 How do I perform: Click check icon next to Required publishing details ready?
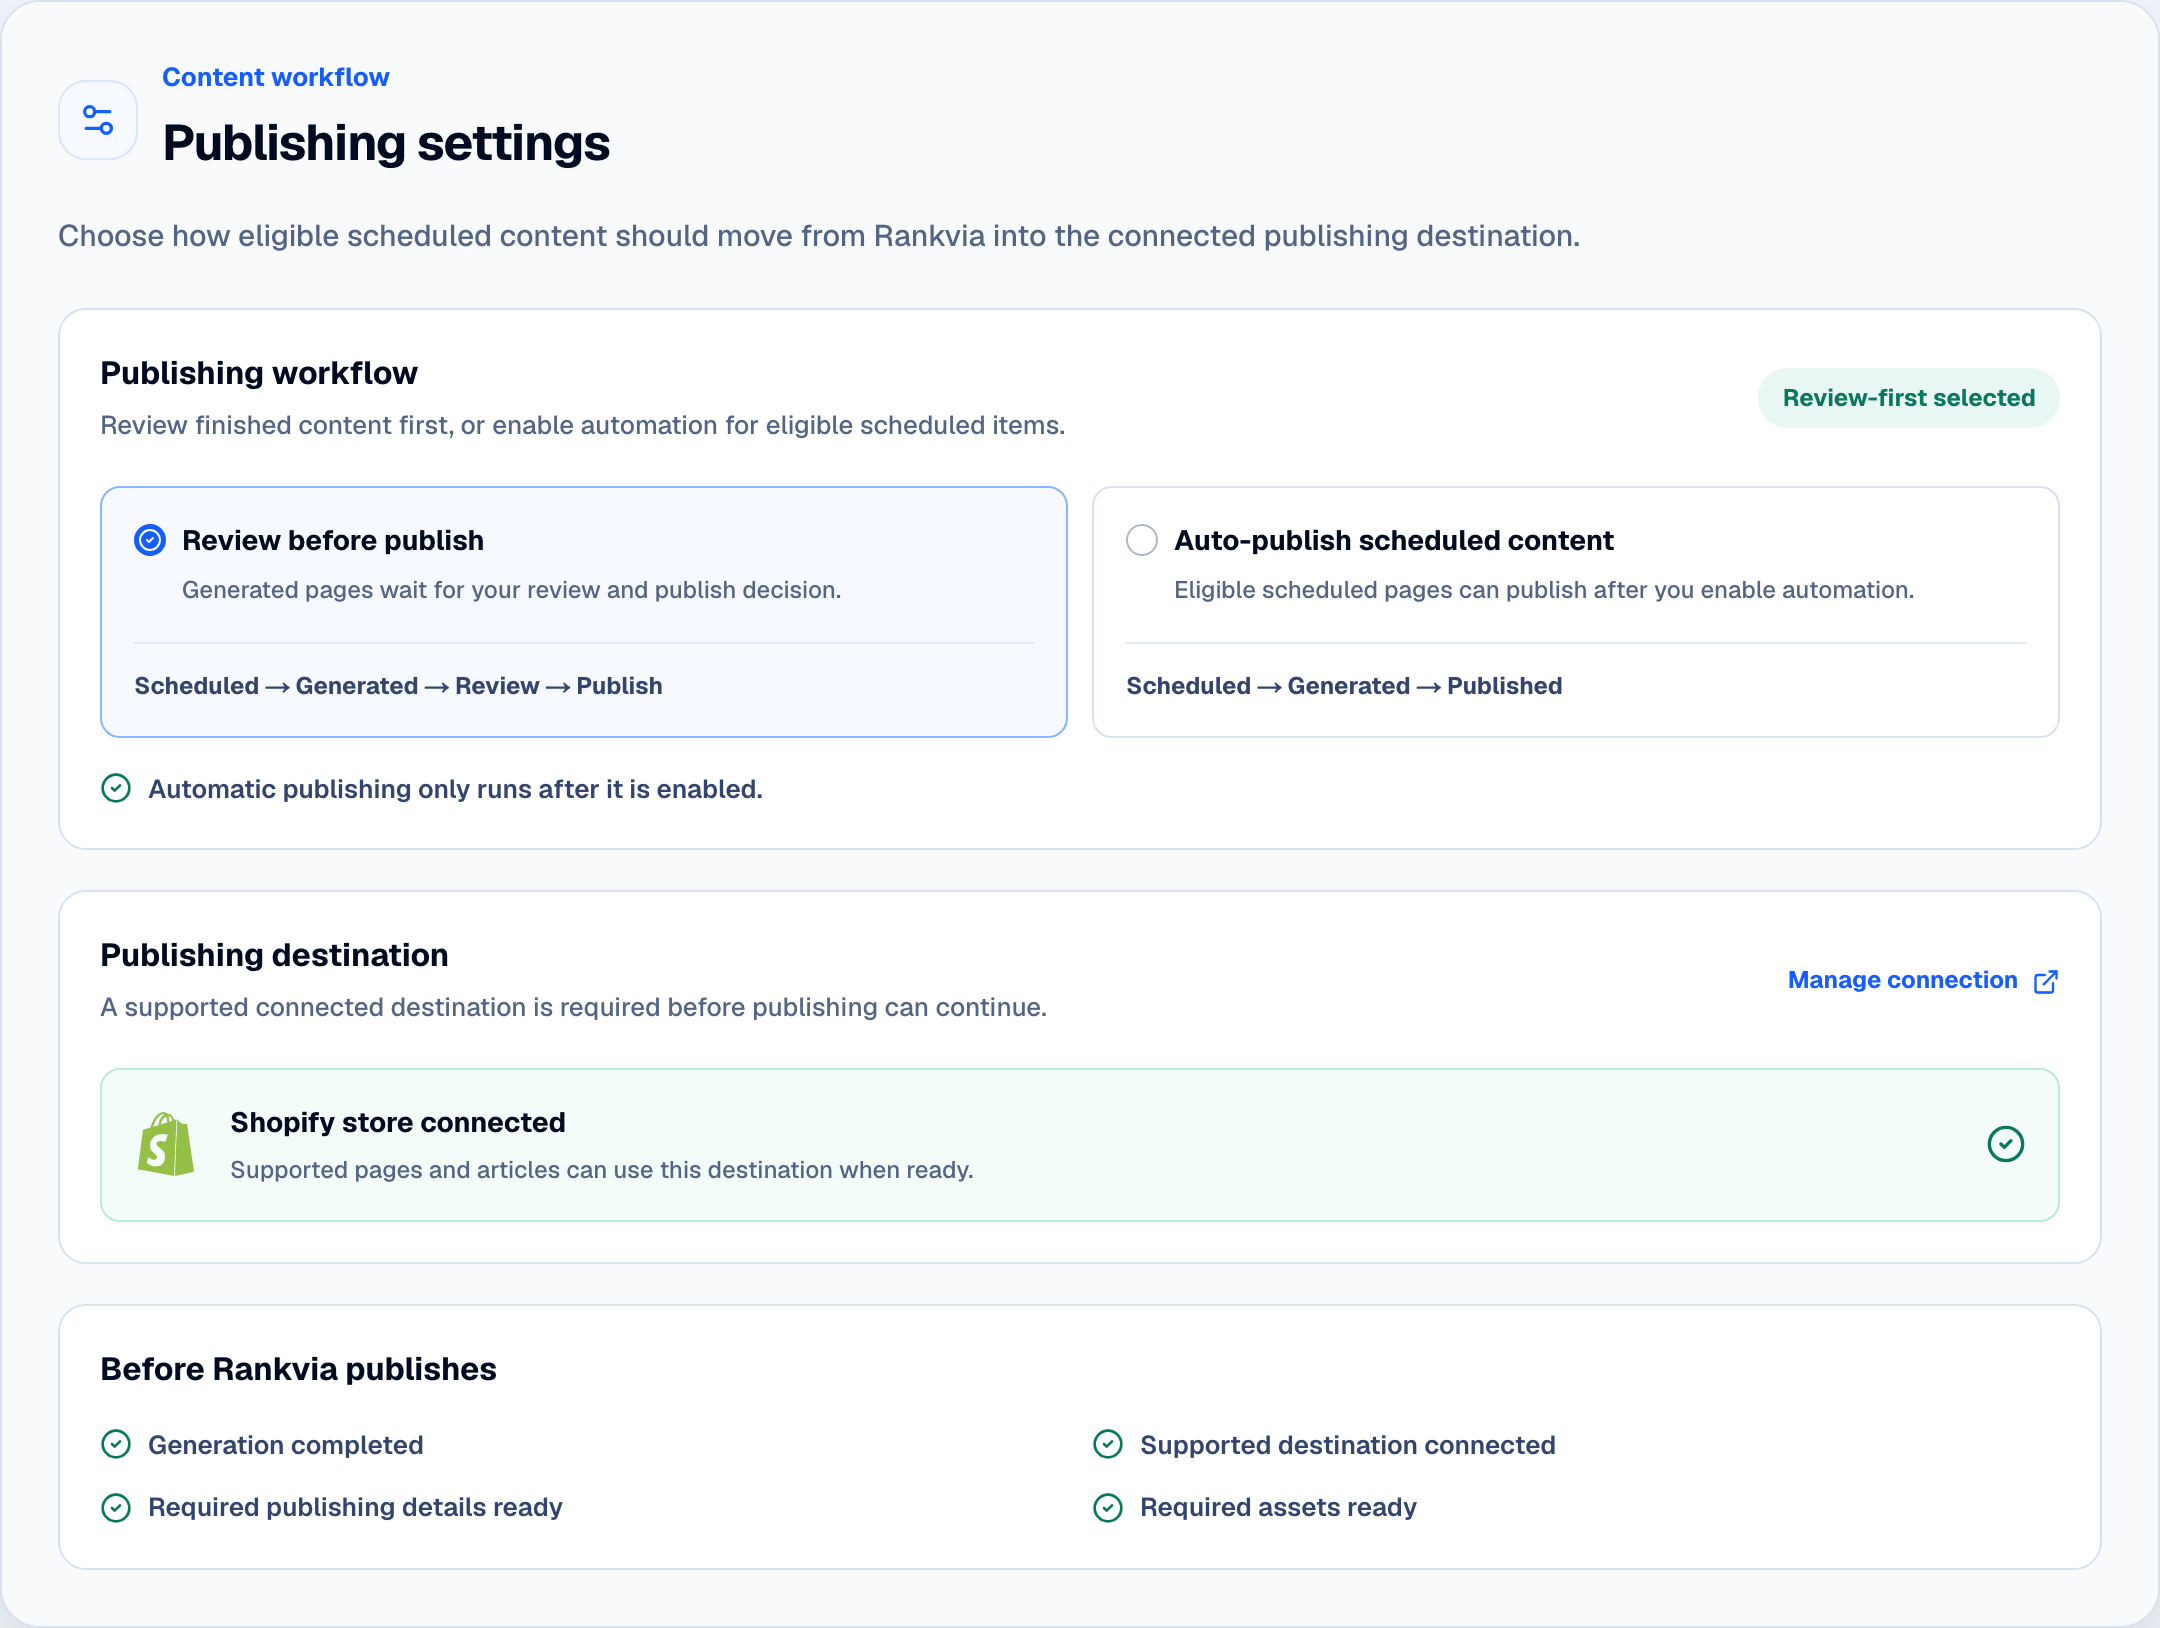(x=116, y=1507)
